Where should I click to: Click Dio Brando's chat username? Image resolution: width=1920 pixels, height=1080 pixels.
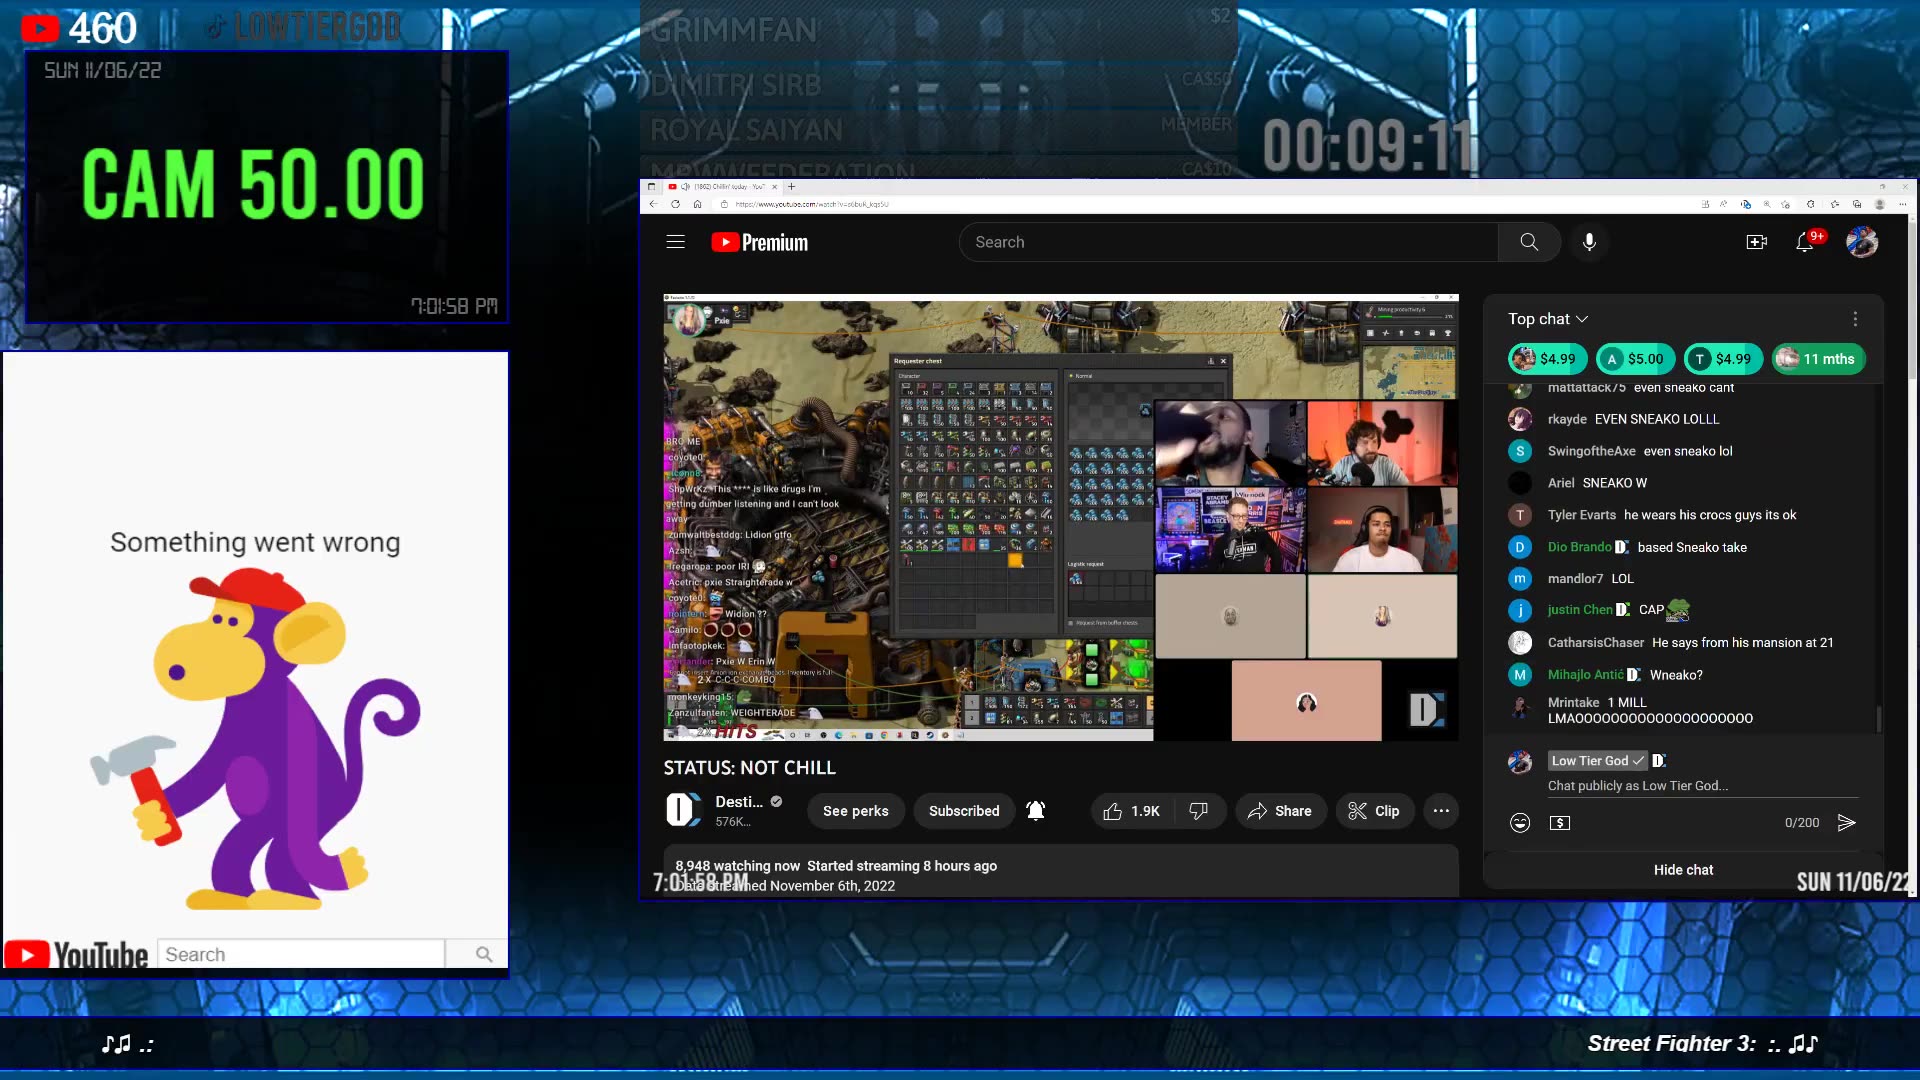coord(1579,547)
